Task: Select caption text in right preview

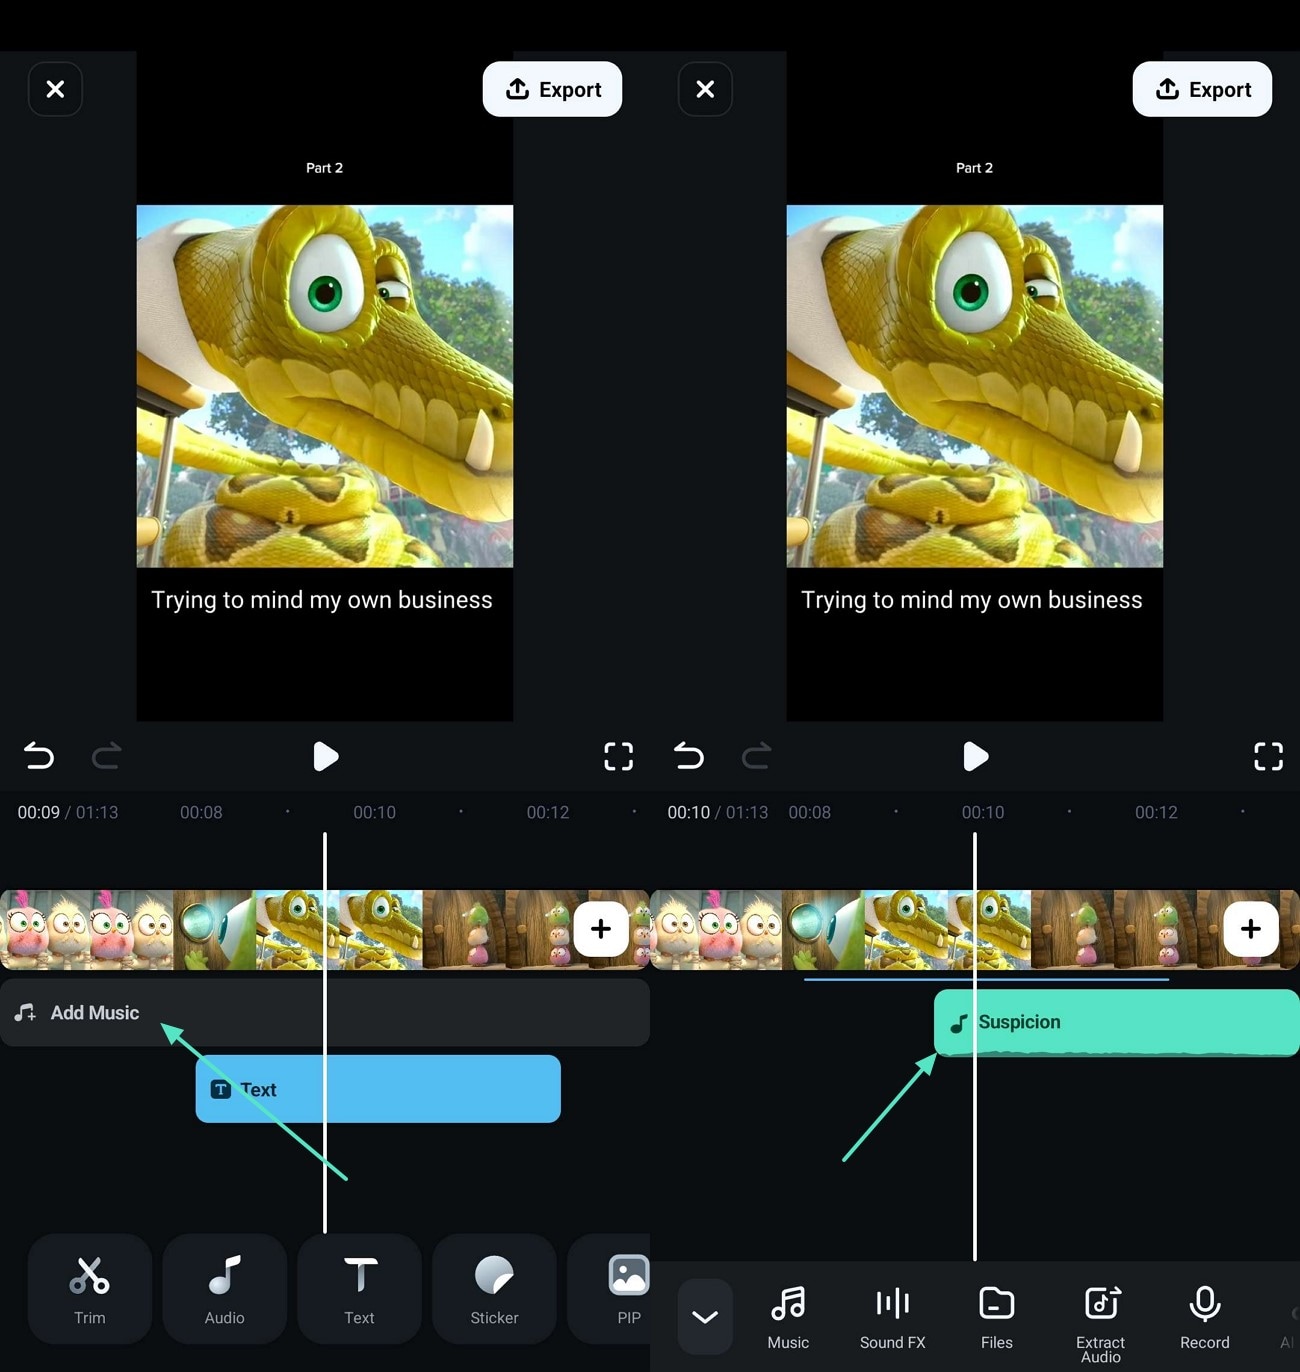Action: pos(972,600)
